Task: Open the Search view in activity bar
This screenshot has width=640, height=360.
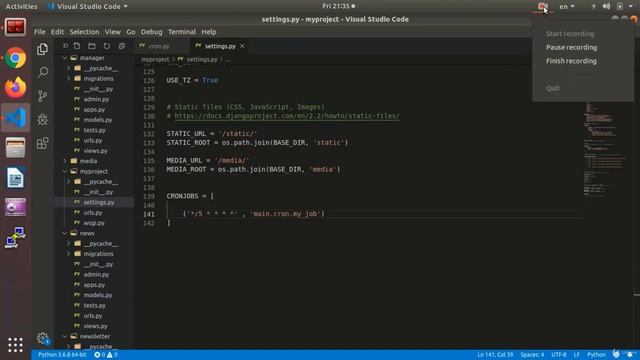Action: coord(42,73)
